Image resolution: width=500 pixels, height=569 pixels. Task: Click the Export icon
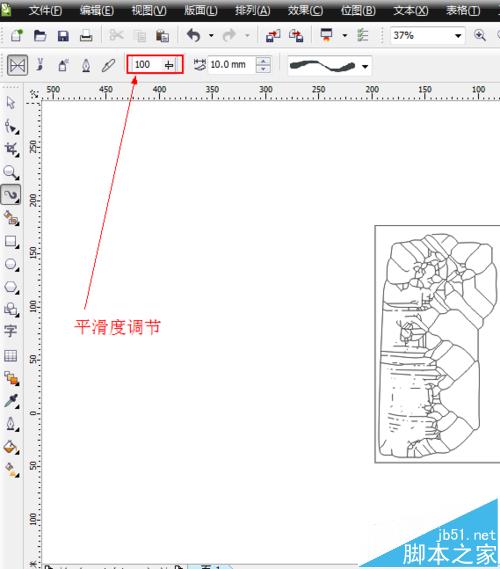click(x=296, y=36)
